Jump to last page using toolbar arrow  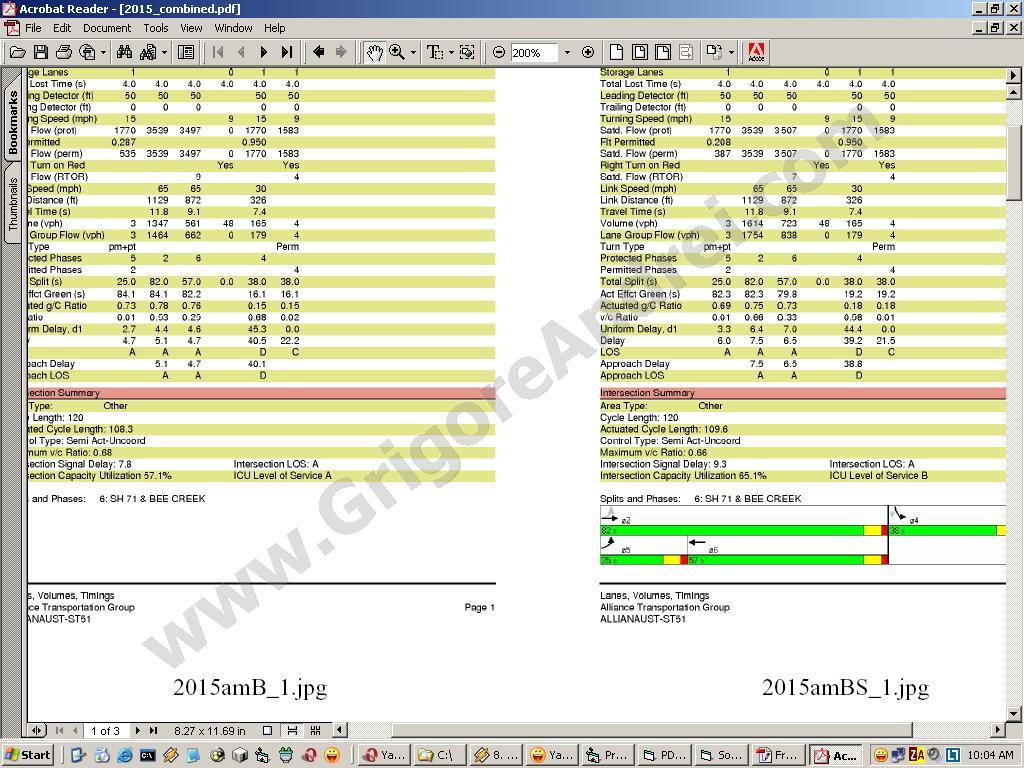coord(287,52)
